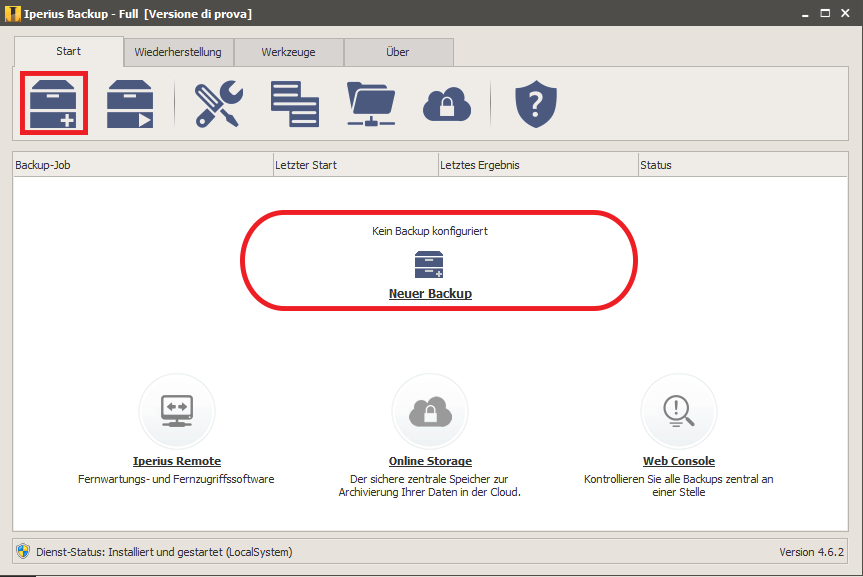The width and height of the screenshot is (863, 577).
Task: Open the Wiederherstellung tab
Action: 178,52
